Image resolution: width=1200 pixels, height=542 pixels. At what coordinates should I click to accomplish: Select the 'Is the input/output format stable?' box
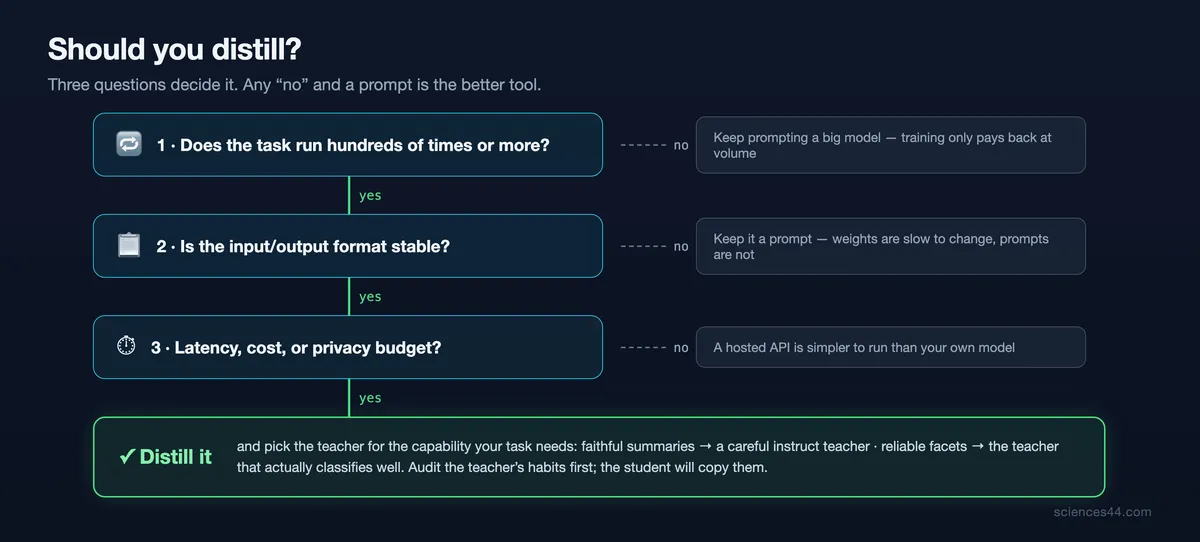(348, 246)
